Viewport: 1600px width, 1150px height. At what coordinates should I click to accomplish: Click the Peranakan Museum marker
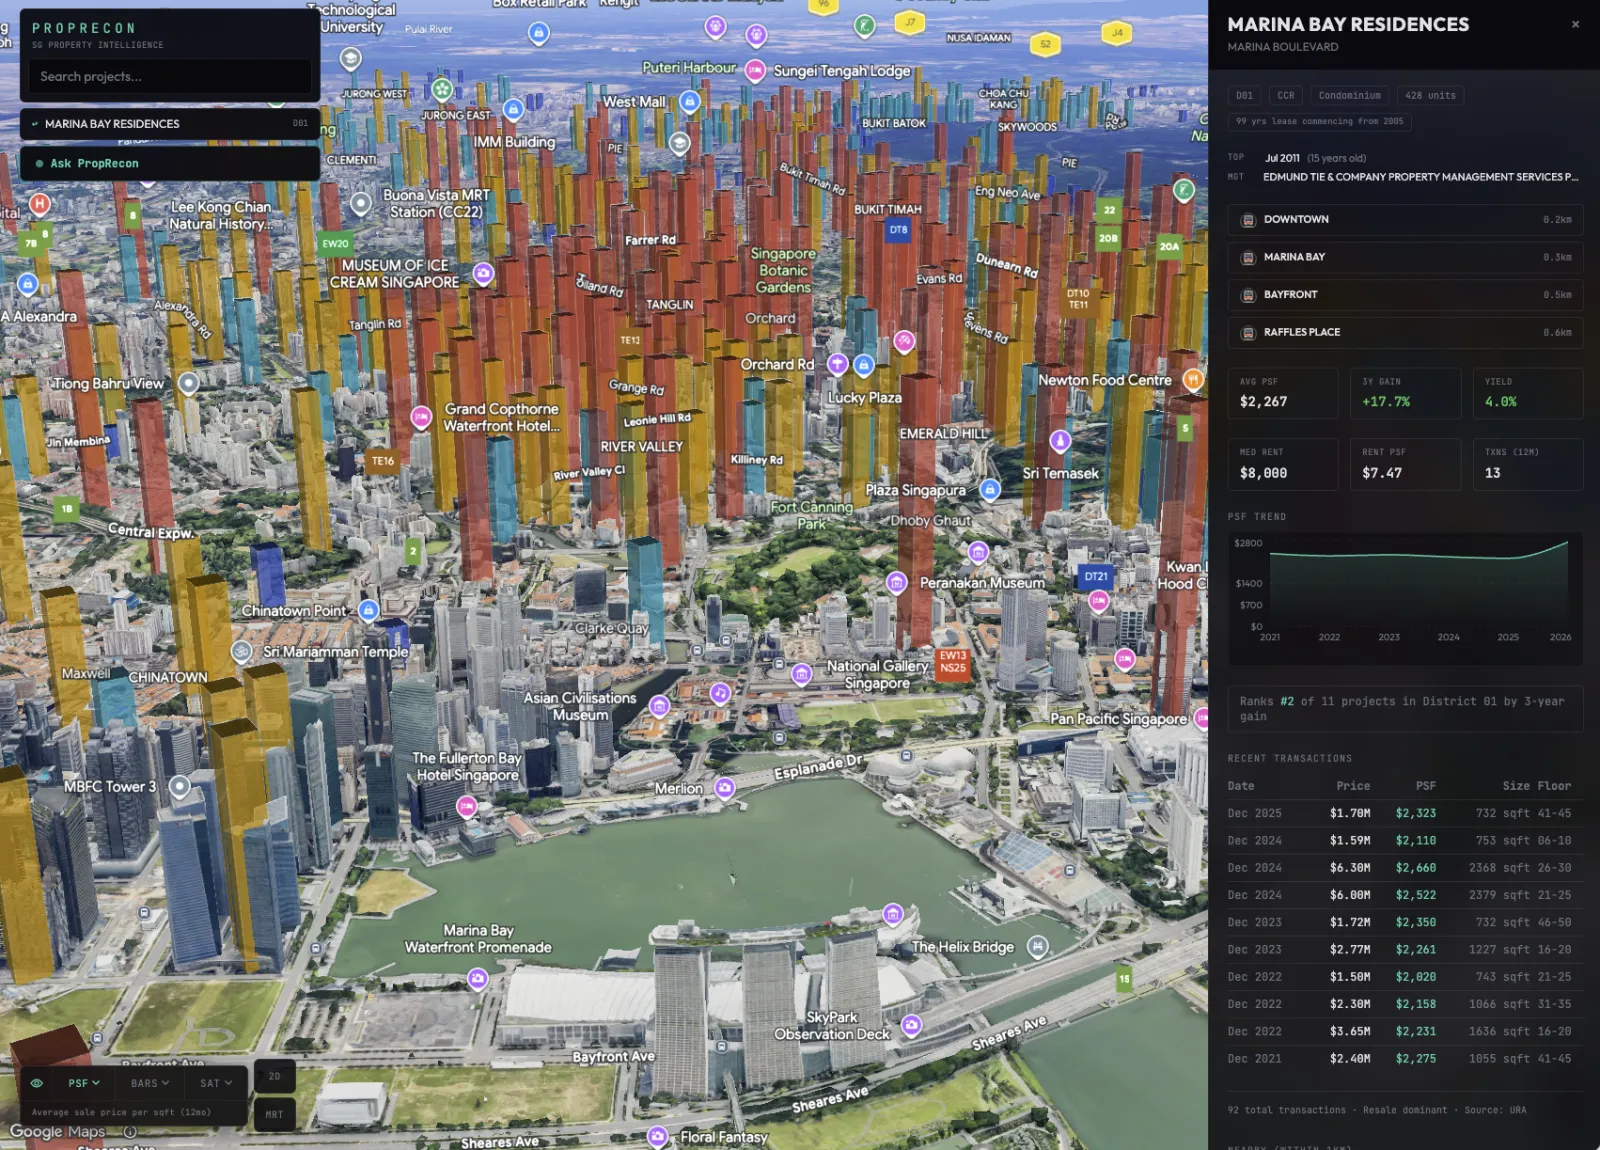click(x=897, y=583)
